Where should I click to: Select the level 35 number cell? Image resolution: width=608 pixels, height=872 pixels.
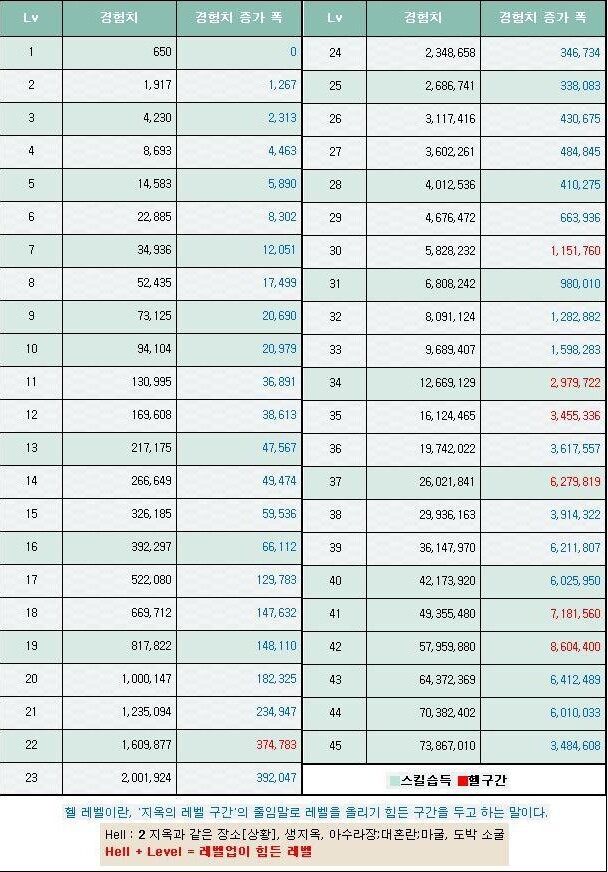pos(335,416)
